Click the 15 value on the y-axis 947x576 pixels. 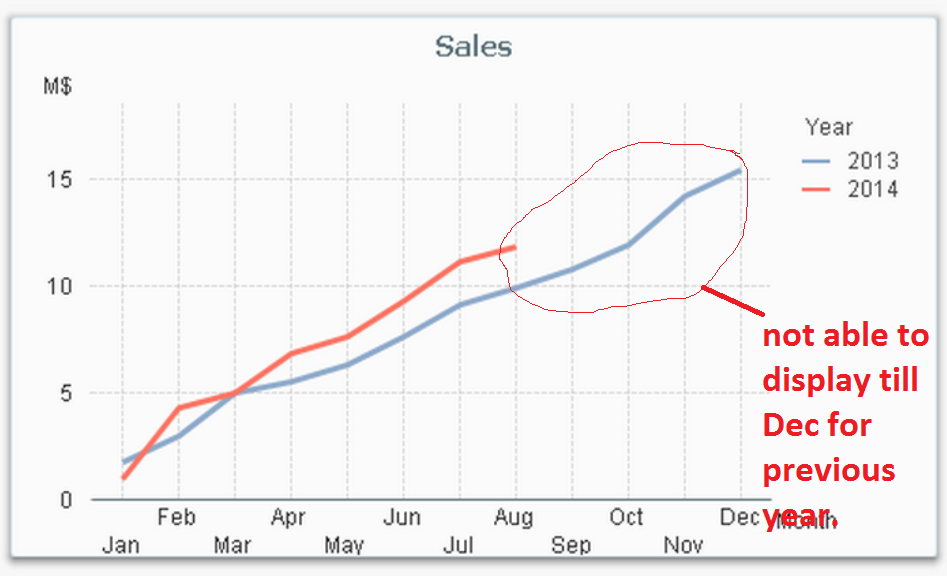pos(64,180)
